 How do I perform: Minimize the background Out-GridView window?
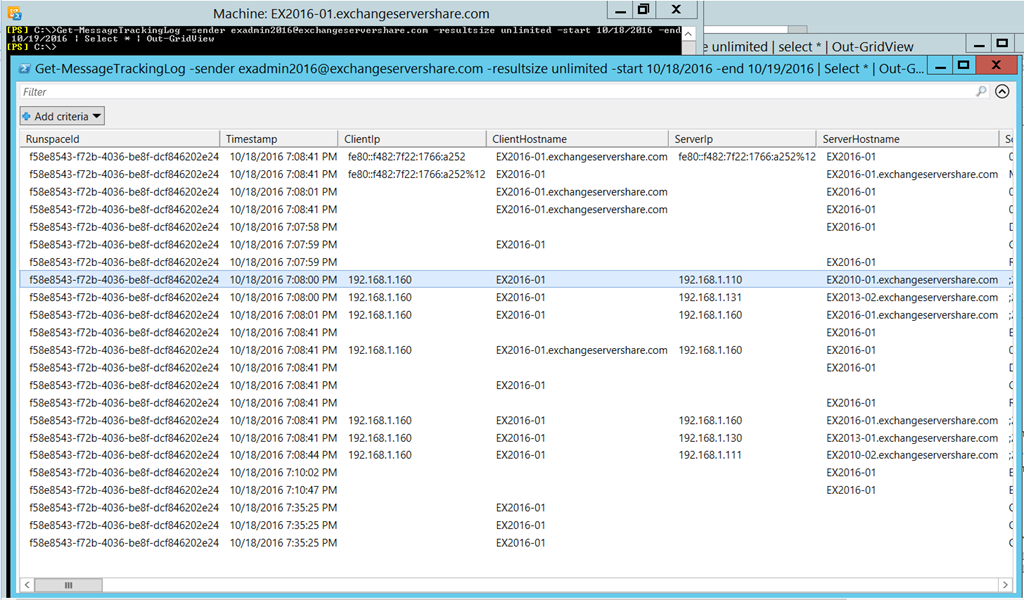[x=979, y=45]
